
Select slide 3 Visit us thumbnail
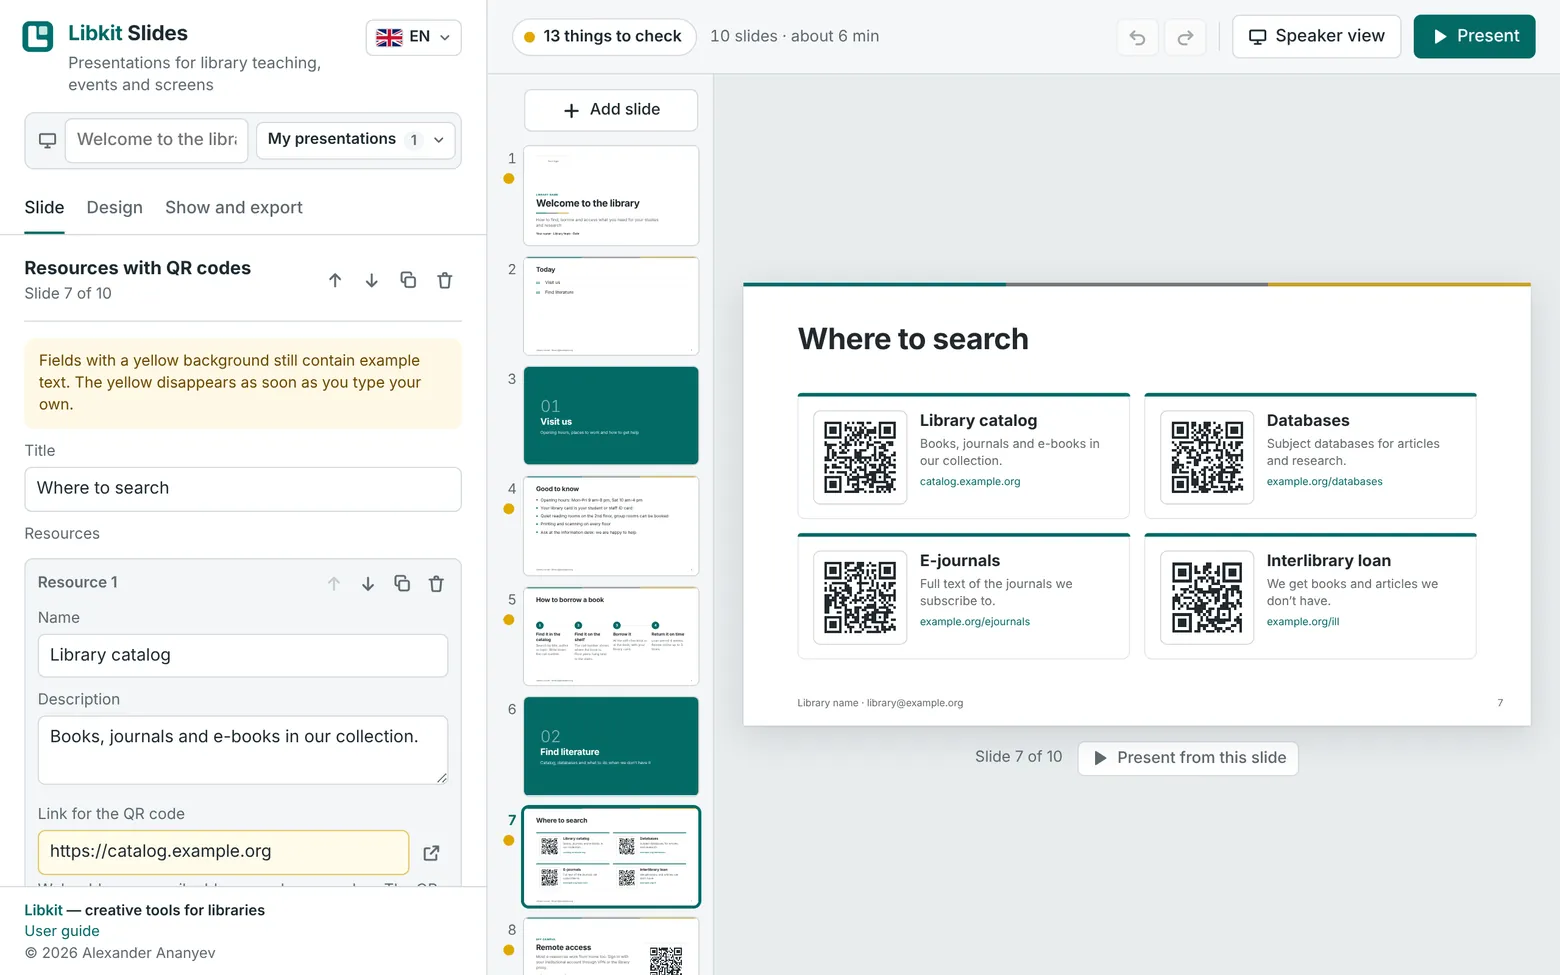(x=611, y=416)
